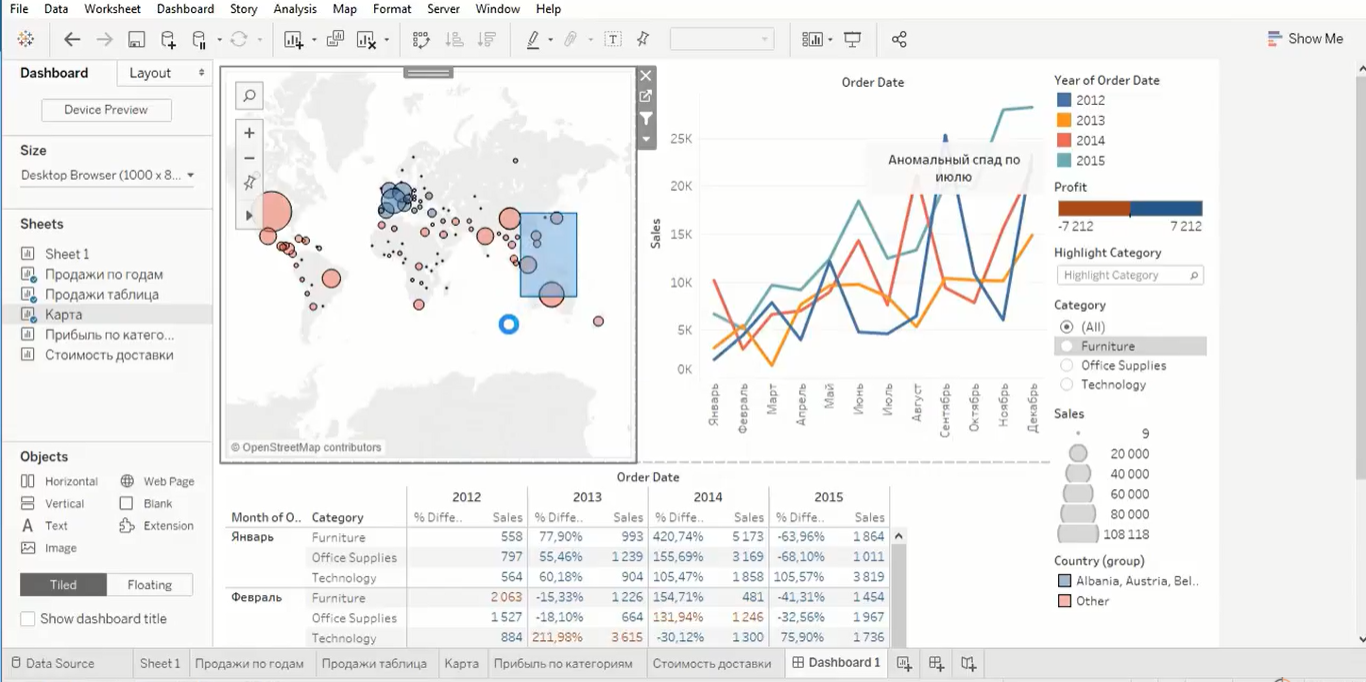The image size is (1366, 682).
Task: Switch to Tiled object mode
Action: pos(63,585)
